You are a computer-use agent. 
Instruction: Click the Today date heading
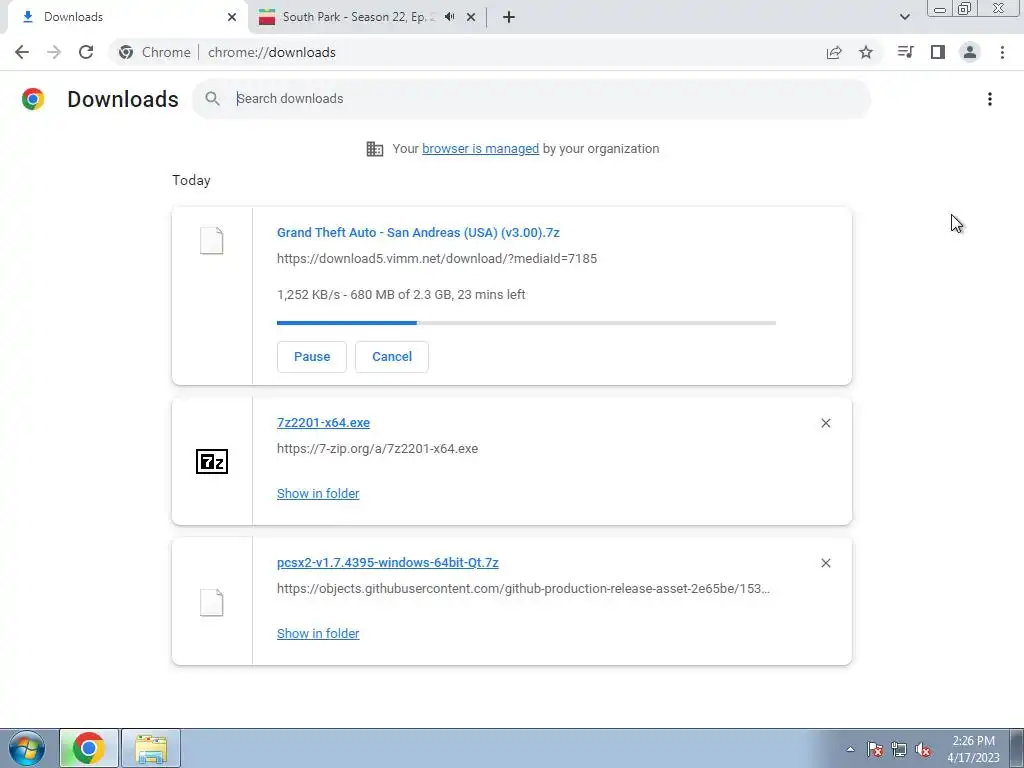point(191,180)
